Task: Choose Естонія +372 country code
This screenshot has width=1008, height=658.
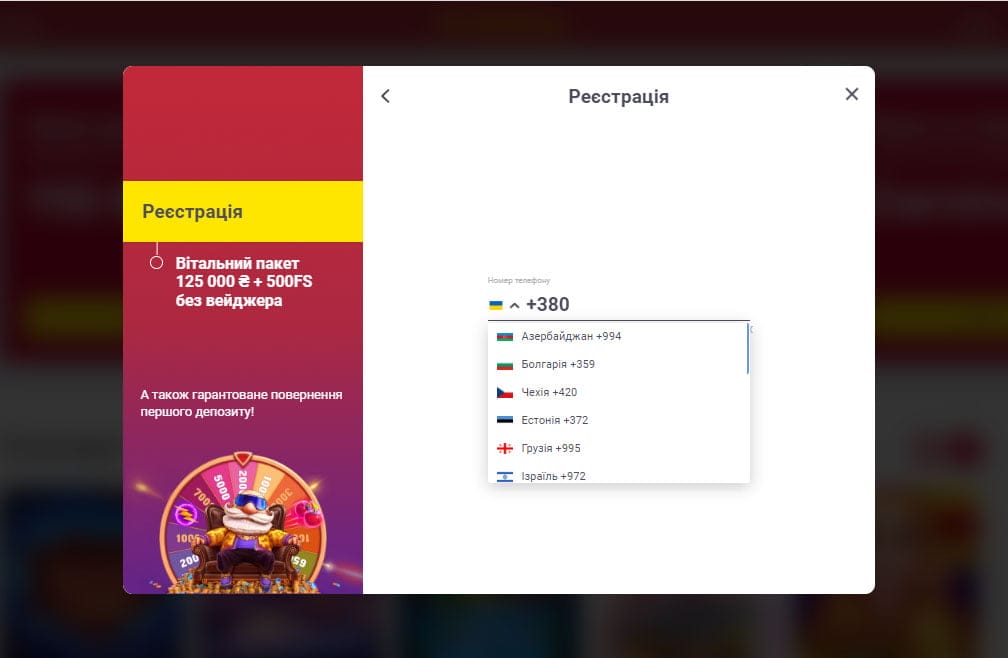Action: tap(554, 421)
